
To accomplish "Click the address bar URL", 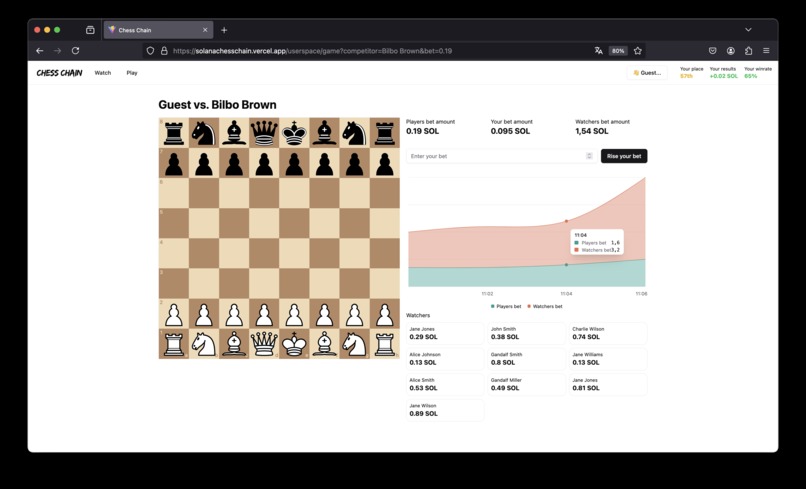I will click(313, 51).
